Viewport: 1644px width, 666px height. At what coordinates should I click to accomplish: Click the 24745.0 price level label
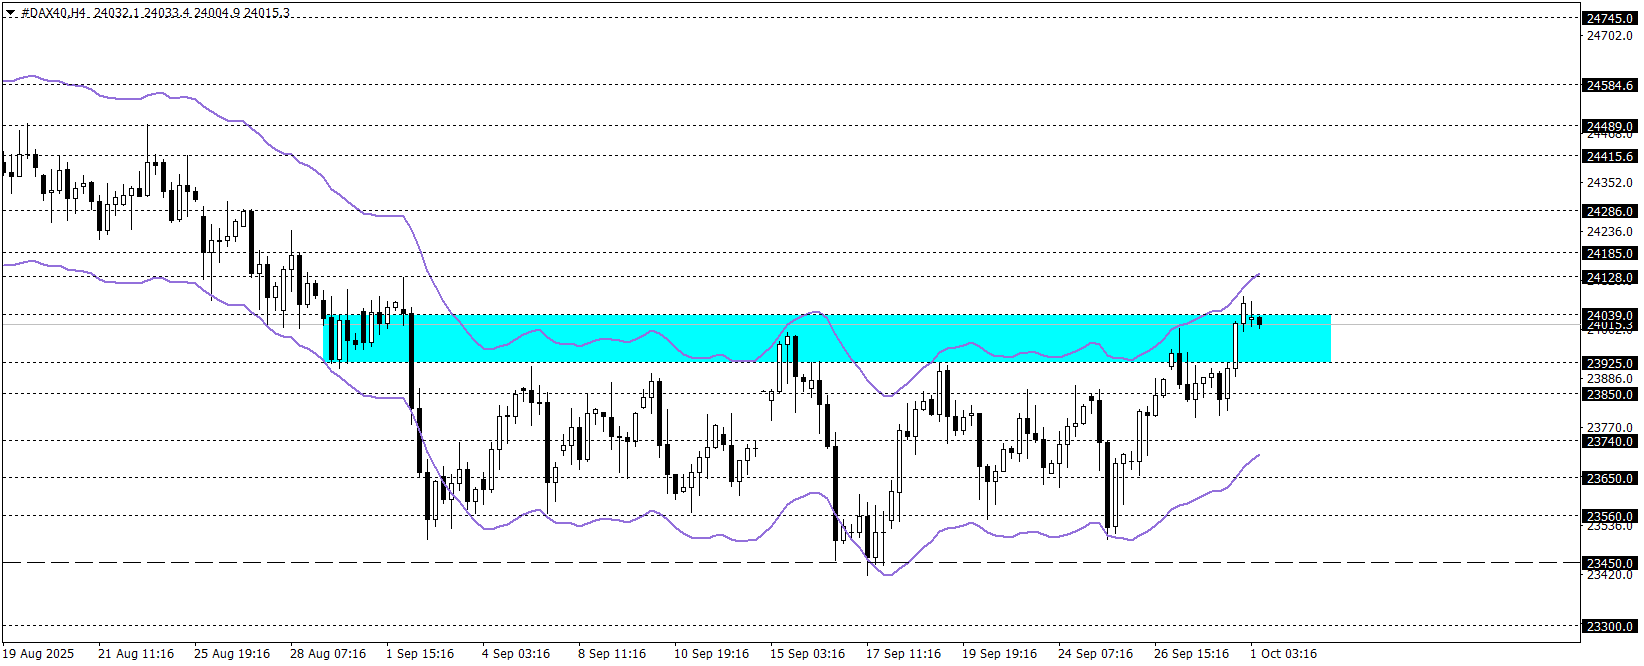(x=1610, y=18)
